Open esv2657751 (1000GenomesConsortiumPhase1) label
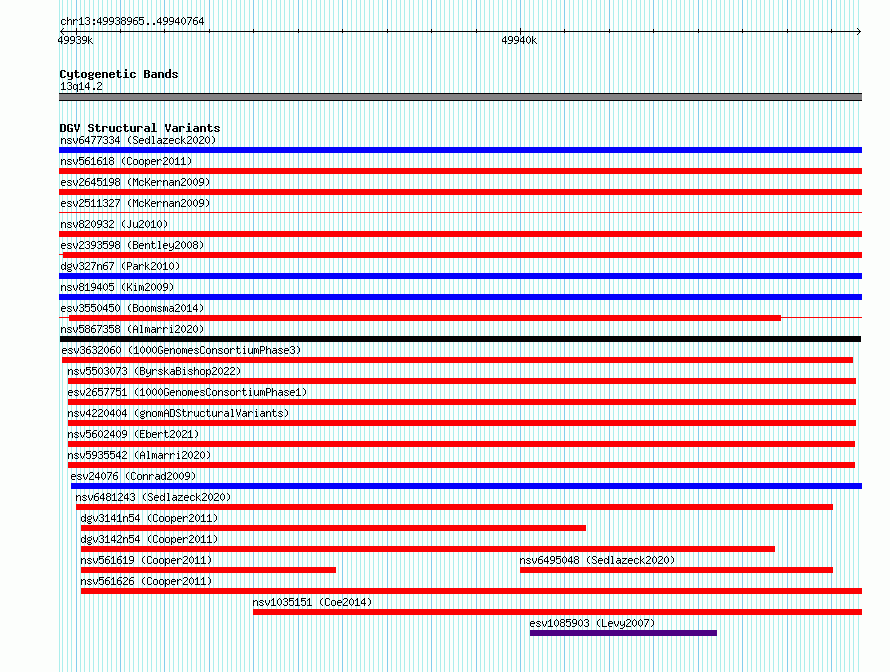The image size is (890, 672). coord(187,392)
